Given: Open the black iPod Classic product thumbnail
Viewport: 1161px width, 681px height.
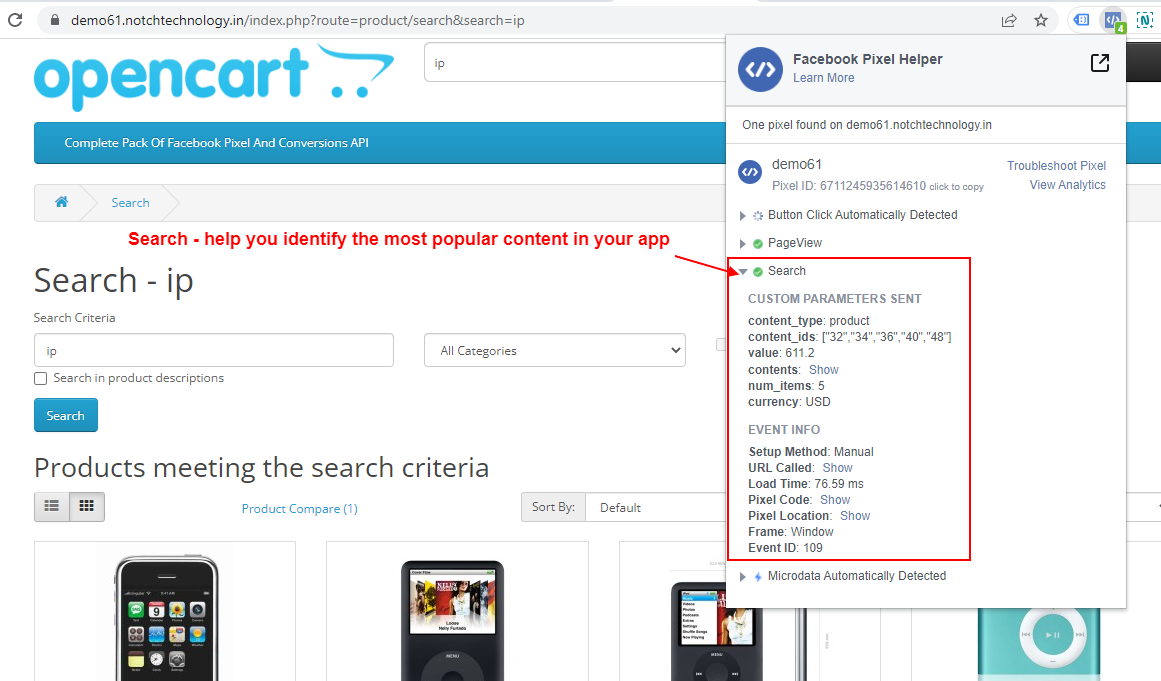Looking at the screenshot, I should tap(452, 620).
